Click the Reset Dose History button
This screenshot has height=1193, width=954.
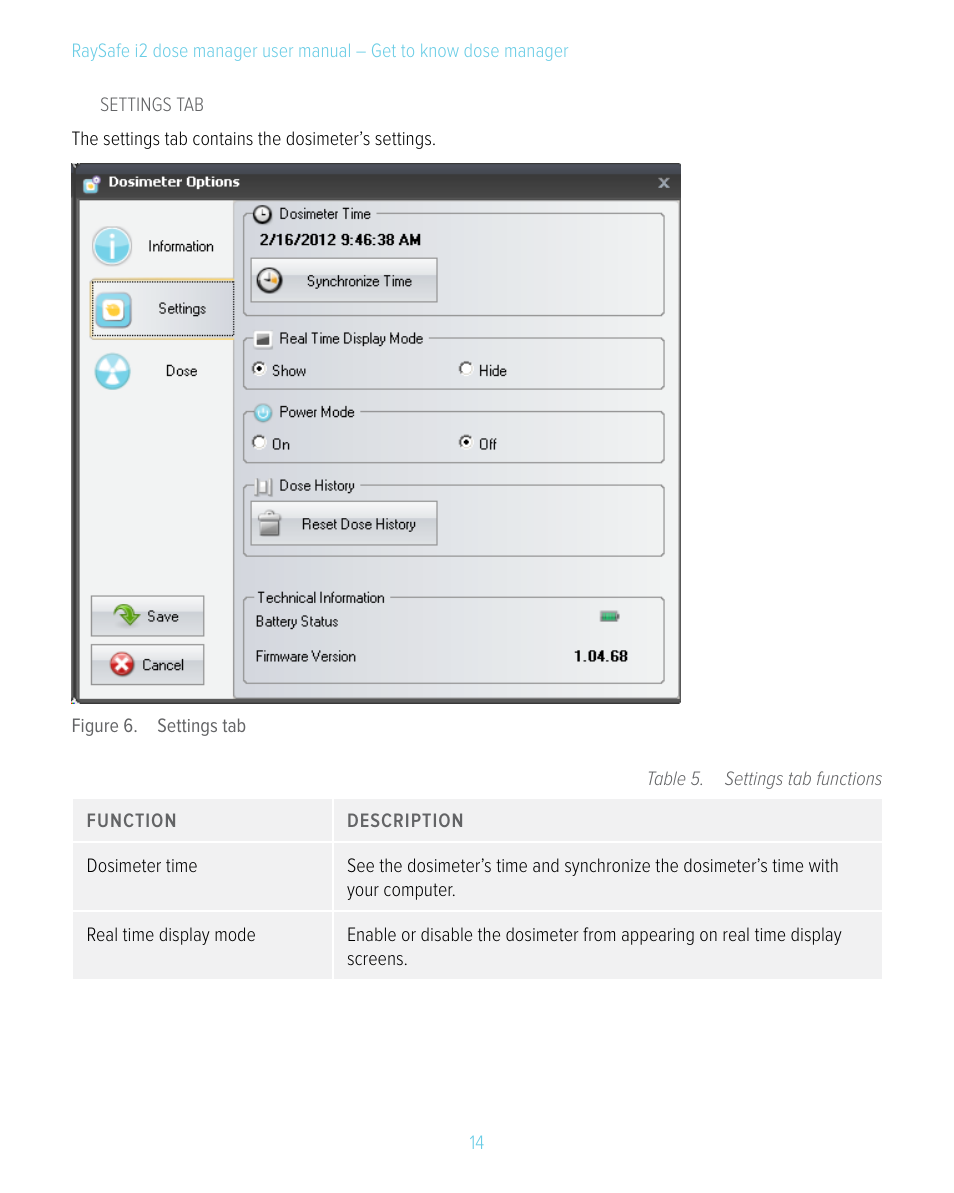(x=344, y=523)
